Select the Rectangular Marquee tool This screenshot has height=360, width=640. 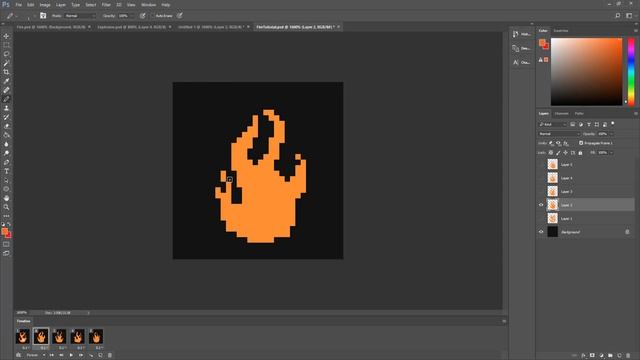[6, 45]
